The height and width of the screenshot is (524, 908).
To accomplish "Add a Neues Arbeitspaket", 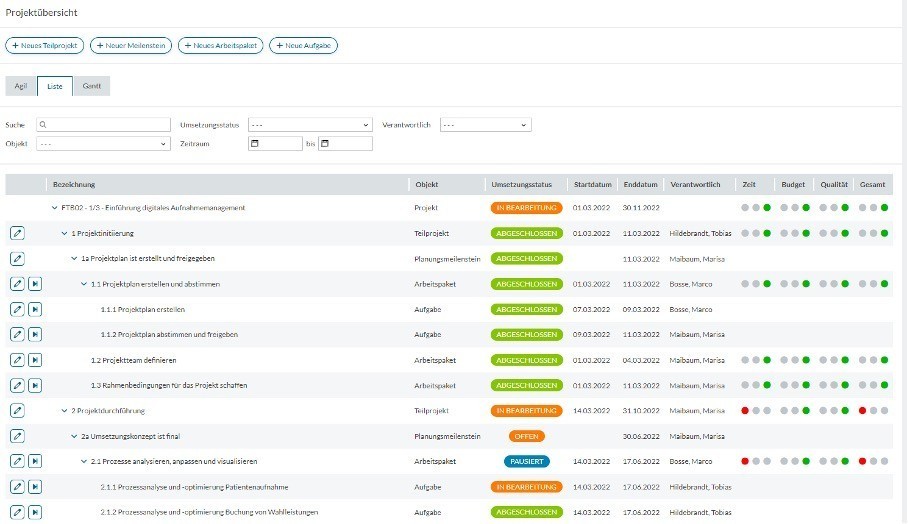I will tap(221, 45).
